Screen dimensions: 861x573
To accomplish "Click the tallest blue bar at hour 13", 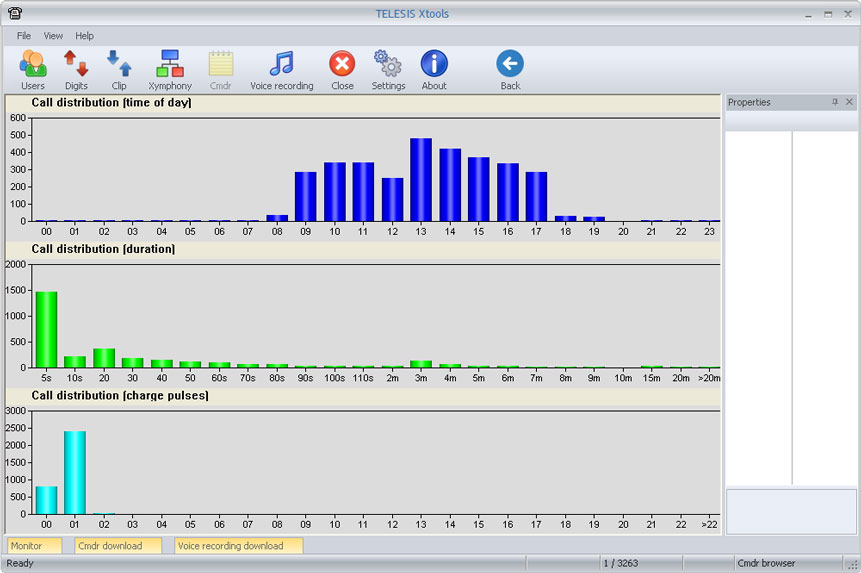I will click(x=421, y=180).
